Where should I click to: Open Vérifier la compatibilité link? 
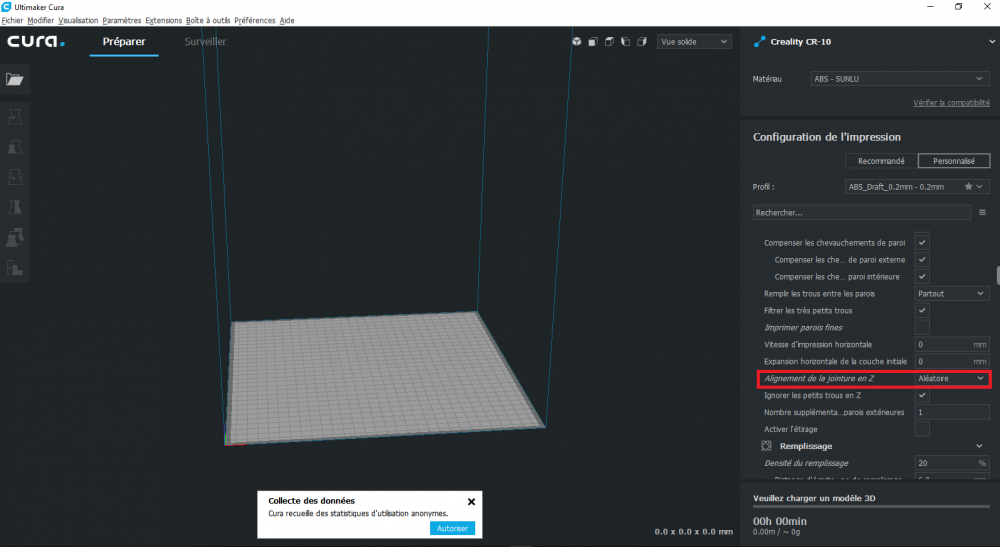click(x=951, y=103)
